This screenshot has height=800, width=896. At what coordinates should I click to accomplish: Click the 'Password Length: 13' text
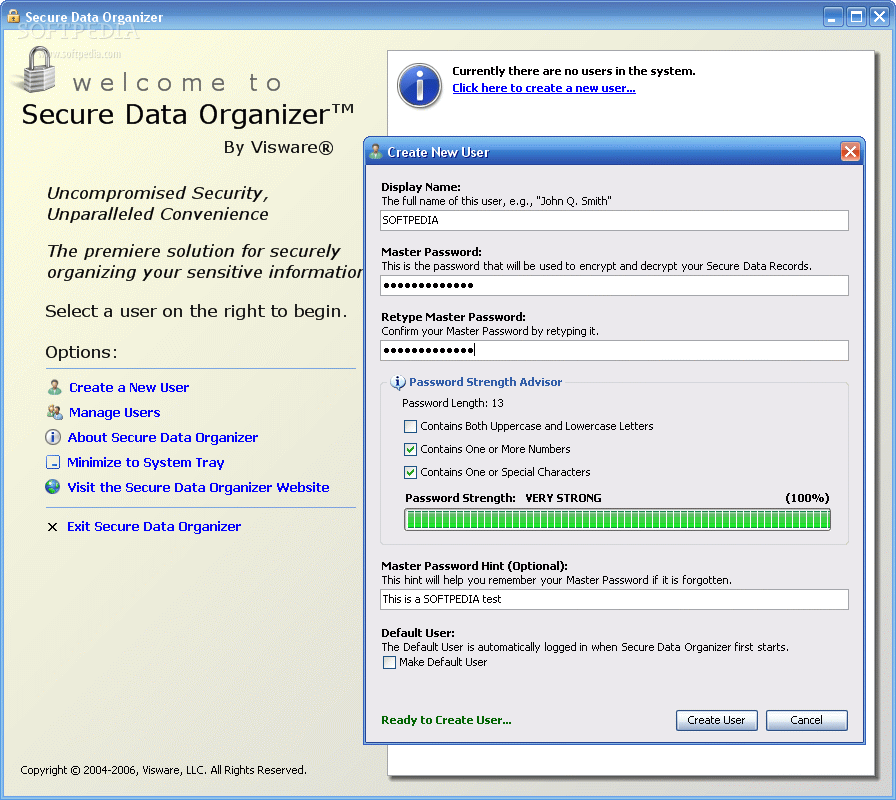pos(453,403)
